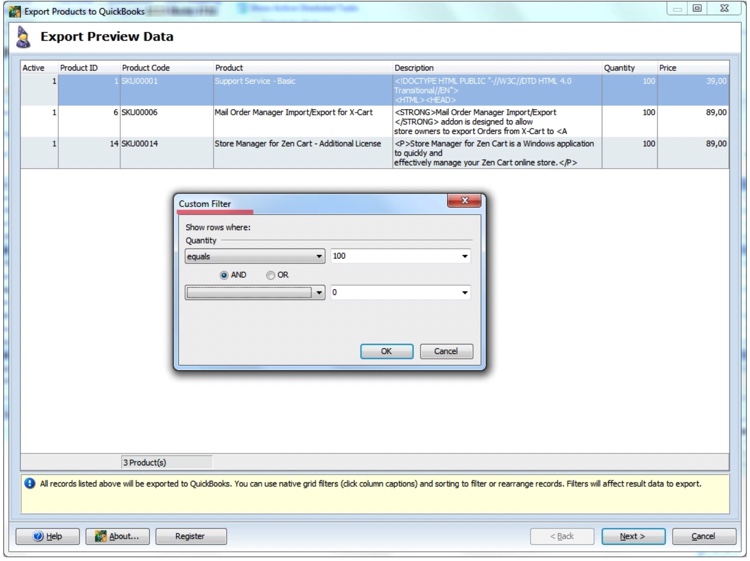750x561 pixels.
Task: Click the price 39,00 in the first row
Action: [x=693, y=90]
